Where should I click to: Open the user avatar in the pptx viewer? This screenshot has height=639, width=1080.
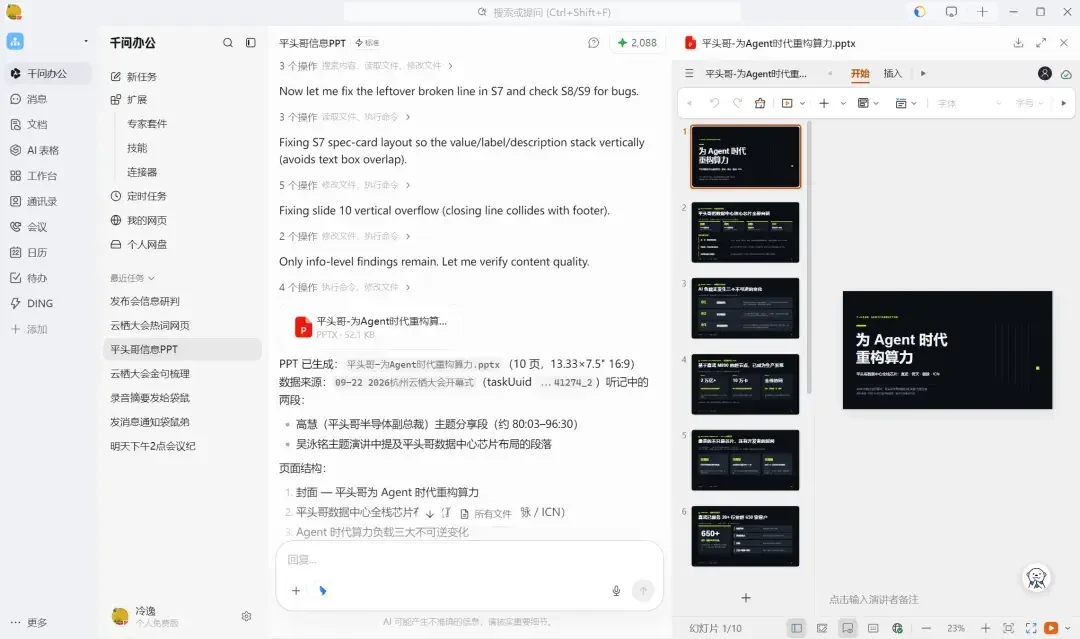click(x=1044, y=73)
